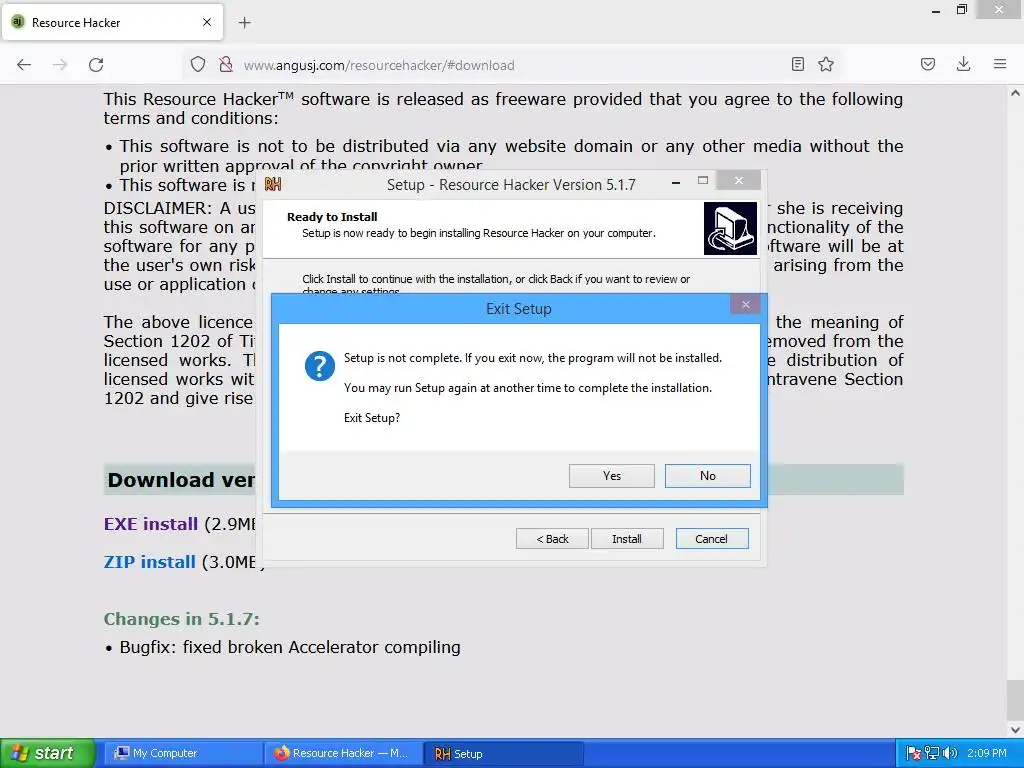This screenshot has width=1024, height=768.
Task: Go forward in the browser
Action: (x=60, y=65)
